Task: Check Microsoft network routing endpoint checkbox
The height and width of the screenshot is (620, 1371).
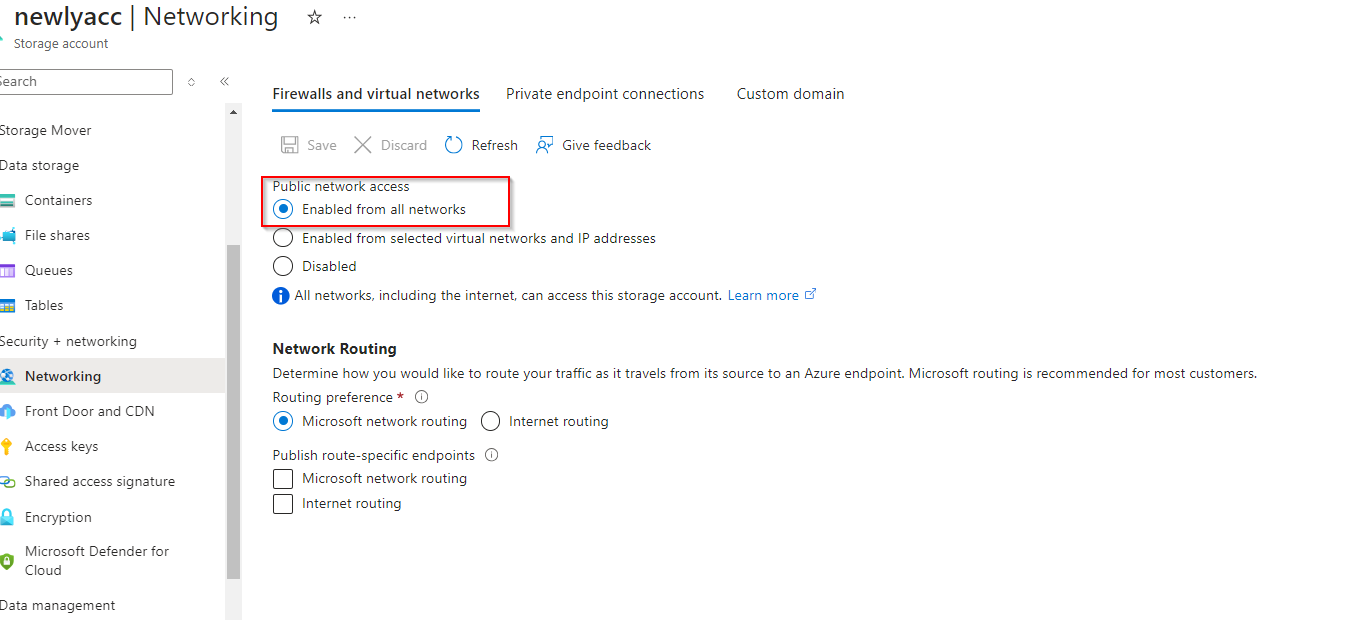Action: (284, 479)
